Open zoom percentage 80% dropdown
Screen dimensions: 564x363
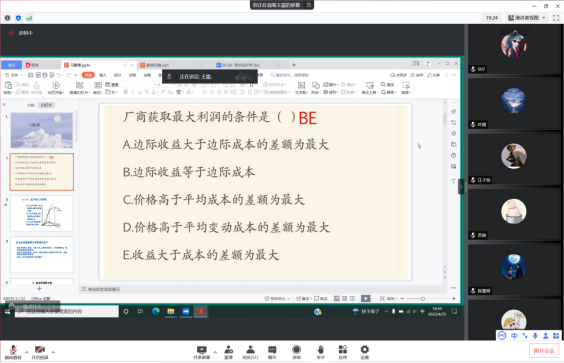(392, 298)
